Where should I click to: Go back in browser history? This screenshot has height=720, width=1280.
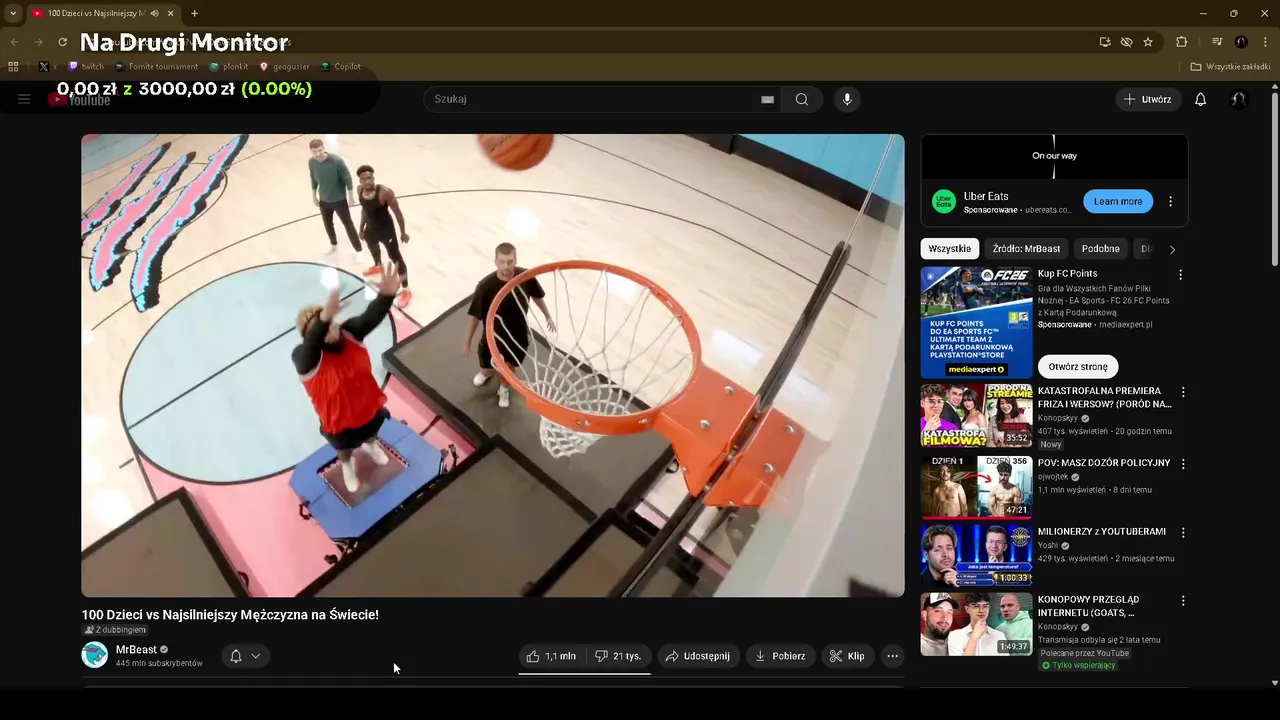pos(14,42)
